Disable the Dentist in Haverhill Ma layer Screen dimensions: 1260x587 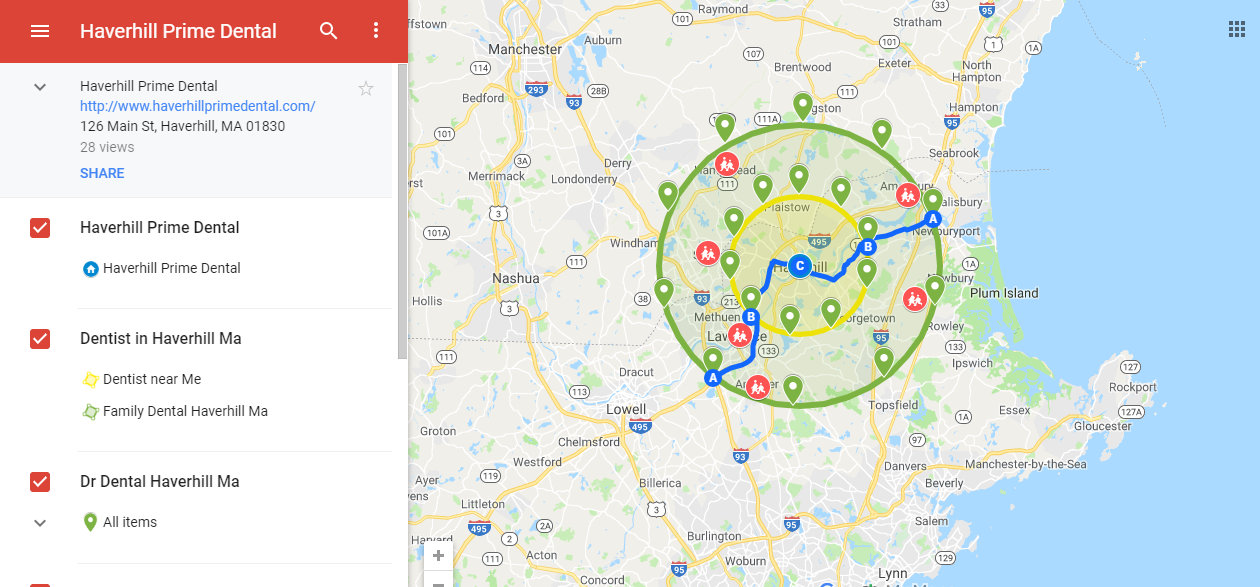click(39, 339)
